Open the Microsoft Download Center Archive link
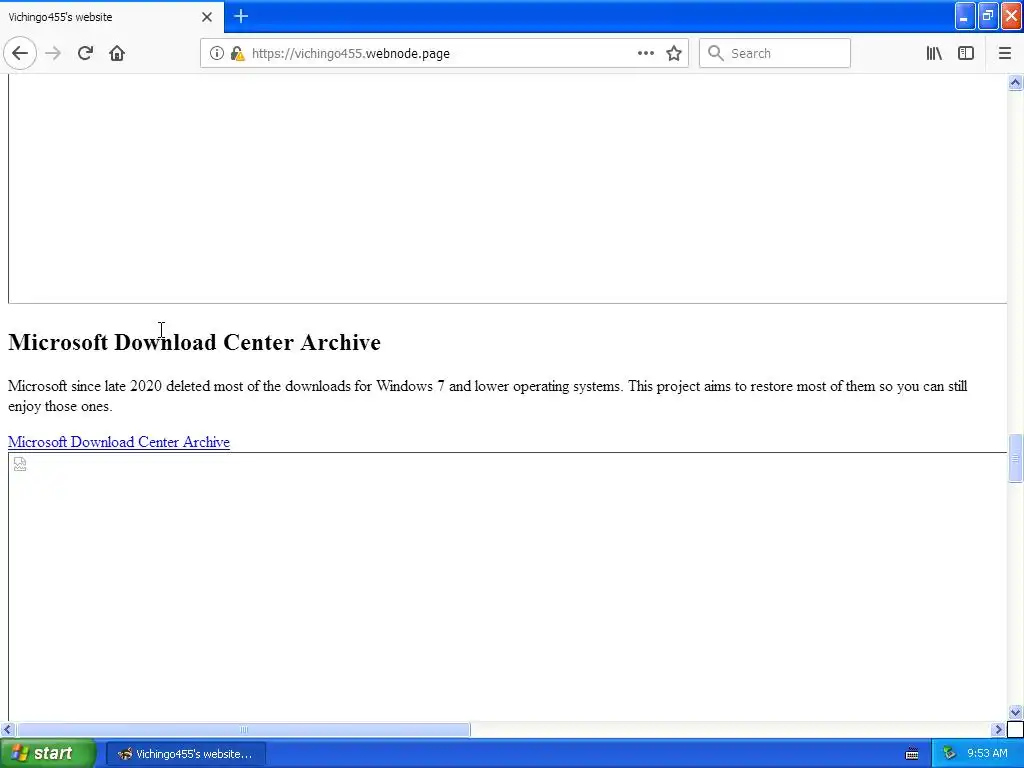Image resolution: width=1024 pixels, height=768 pixels. tap(119, 442)
